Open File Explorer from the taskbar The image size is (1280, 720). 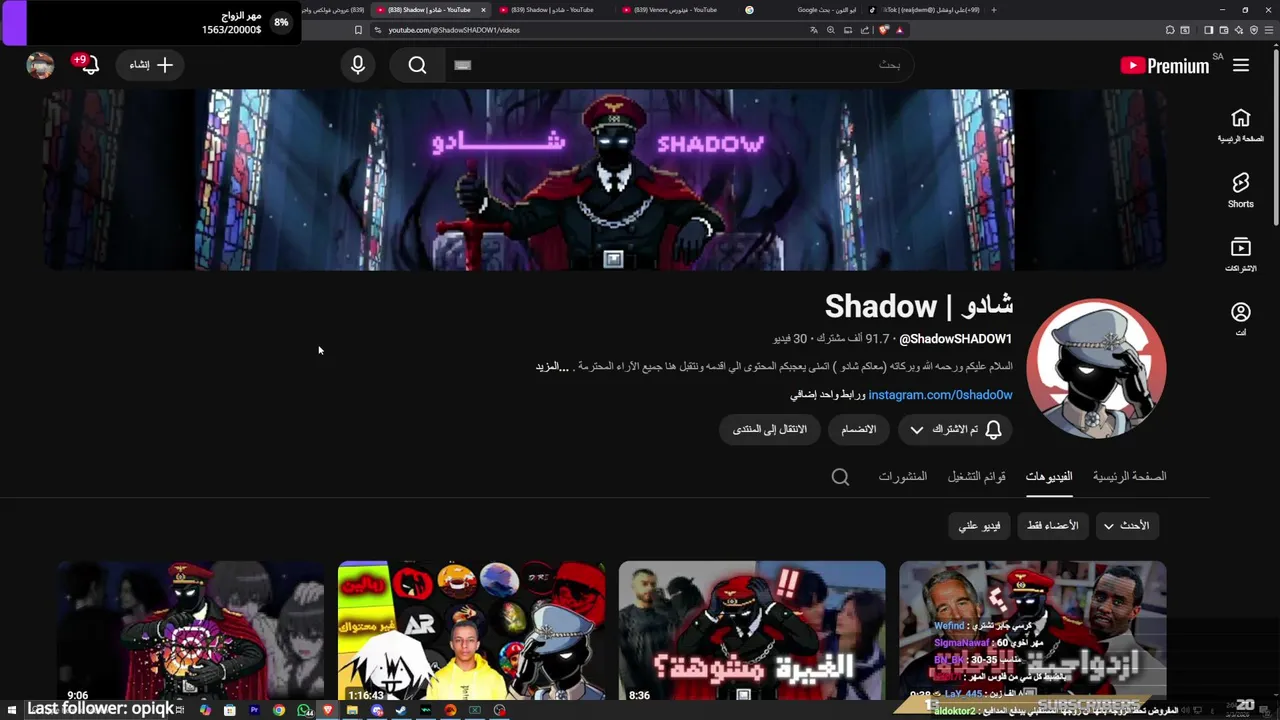pyautogui.click(x=352, y=710)
